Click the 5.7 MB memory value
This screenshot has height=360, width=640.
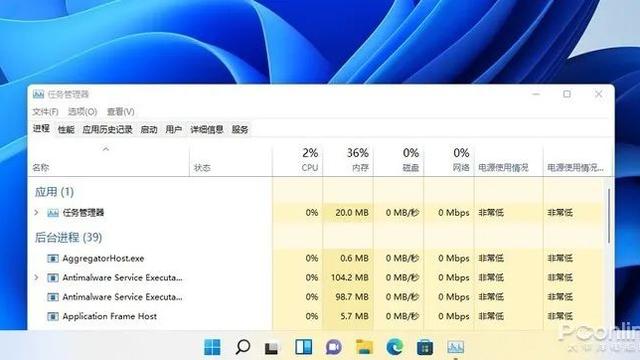354,316
